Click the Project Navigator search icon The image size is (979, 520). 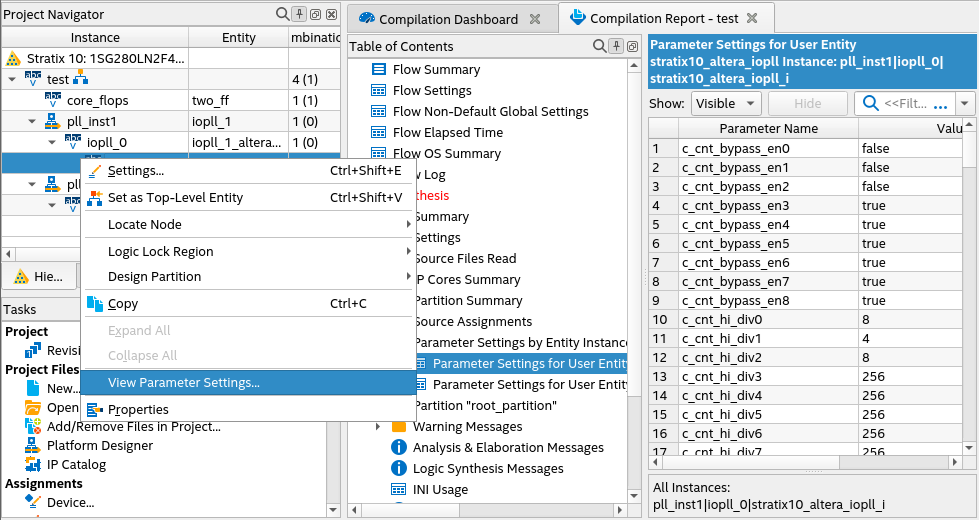click(283, 14)
